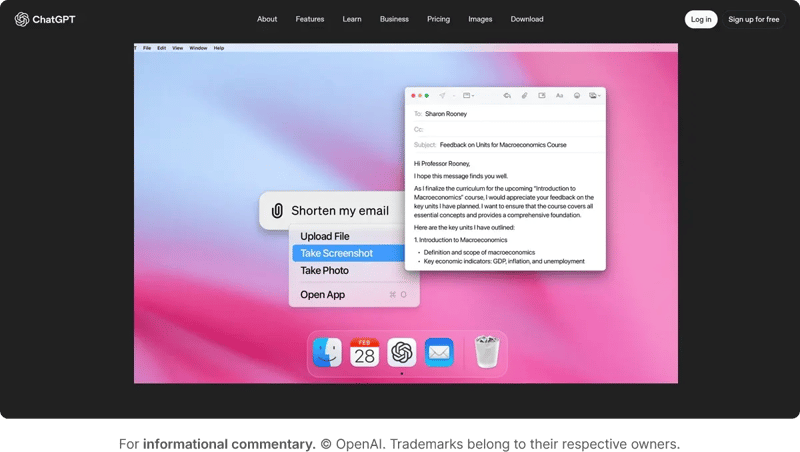Viewport: 800px width, 452px height.
Task: Open the send options arrow beside the send icon
Action: pyautogui.click(x=453, y=95)
